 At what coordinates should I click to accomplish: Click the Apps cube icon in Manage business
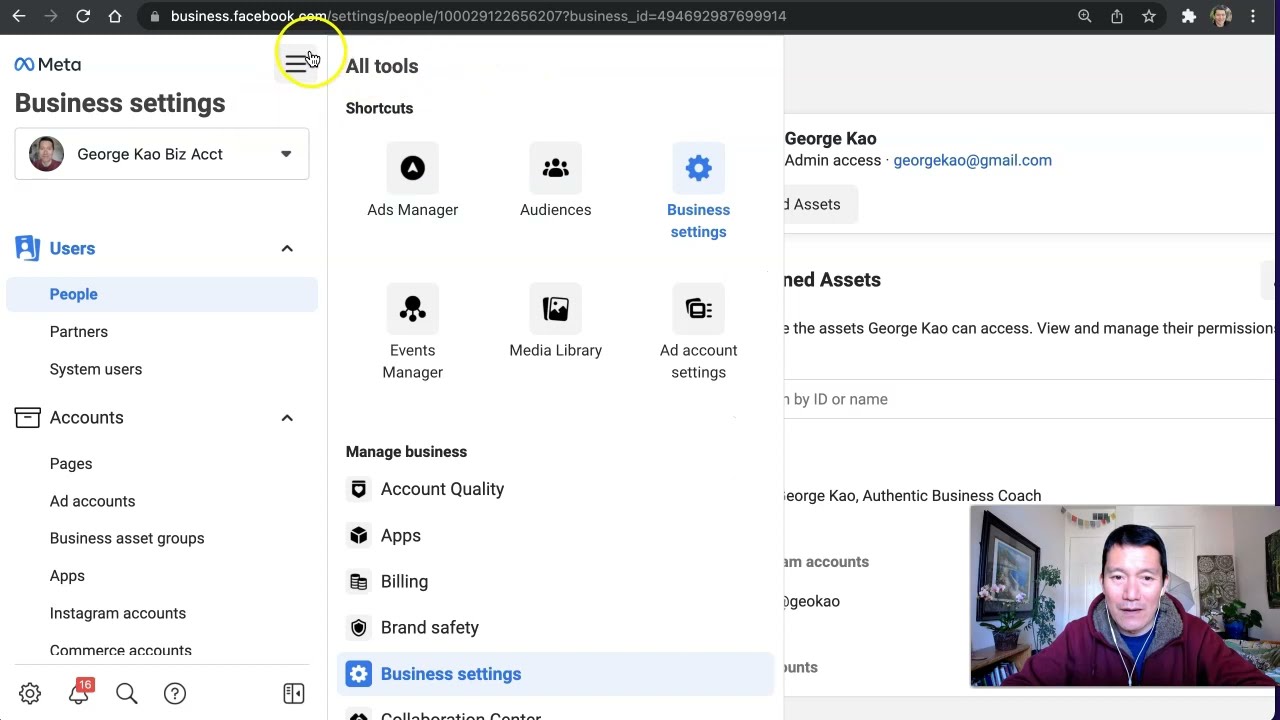[x=358, y=535]
